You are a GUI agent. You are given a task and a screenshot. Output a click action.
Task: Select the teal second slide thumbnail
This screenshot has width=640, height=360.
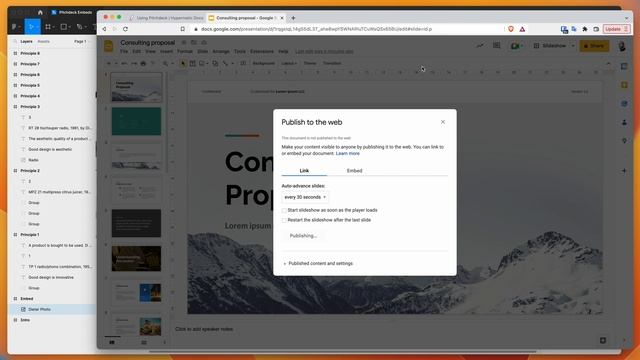(x=136, y=121)
